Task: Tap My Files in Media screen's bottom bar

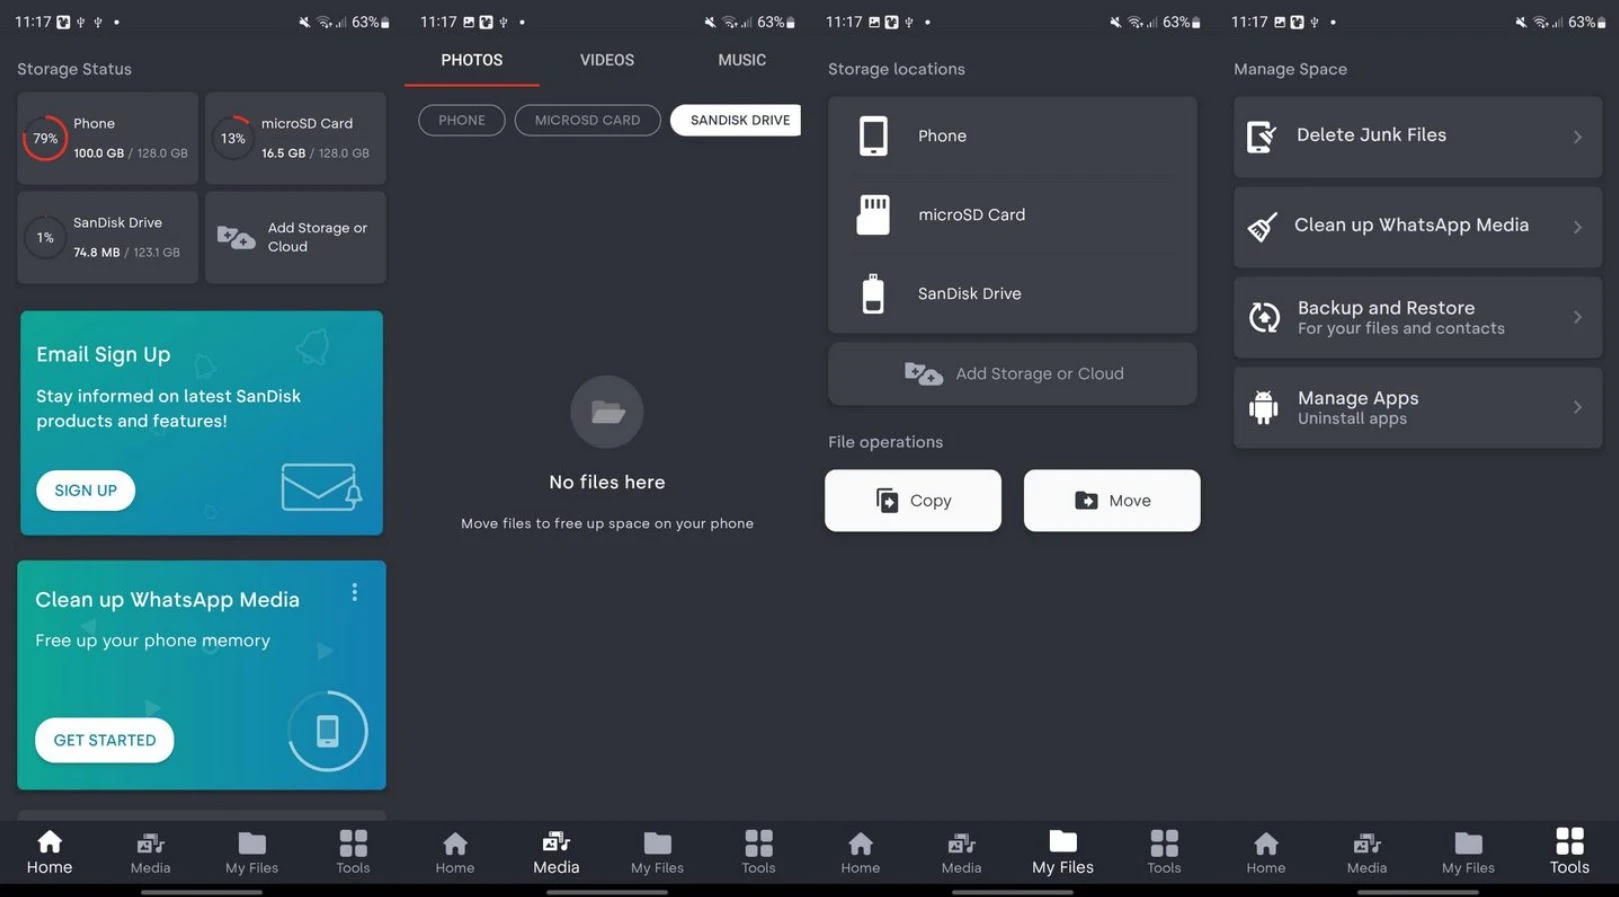Action: point(657,853)
